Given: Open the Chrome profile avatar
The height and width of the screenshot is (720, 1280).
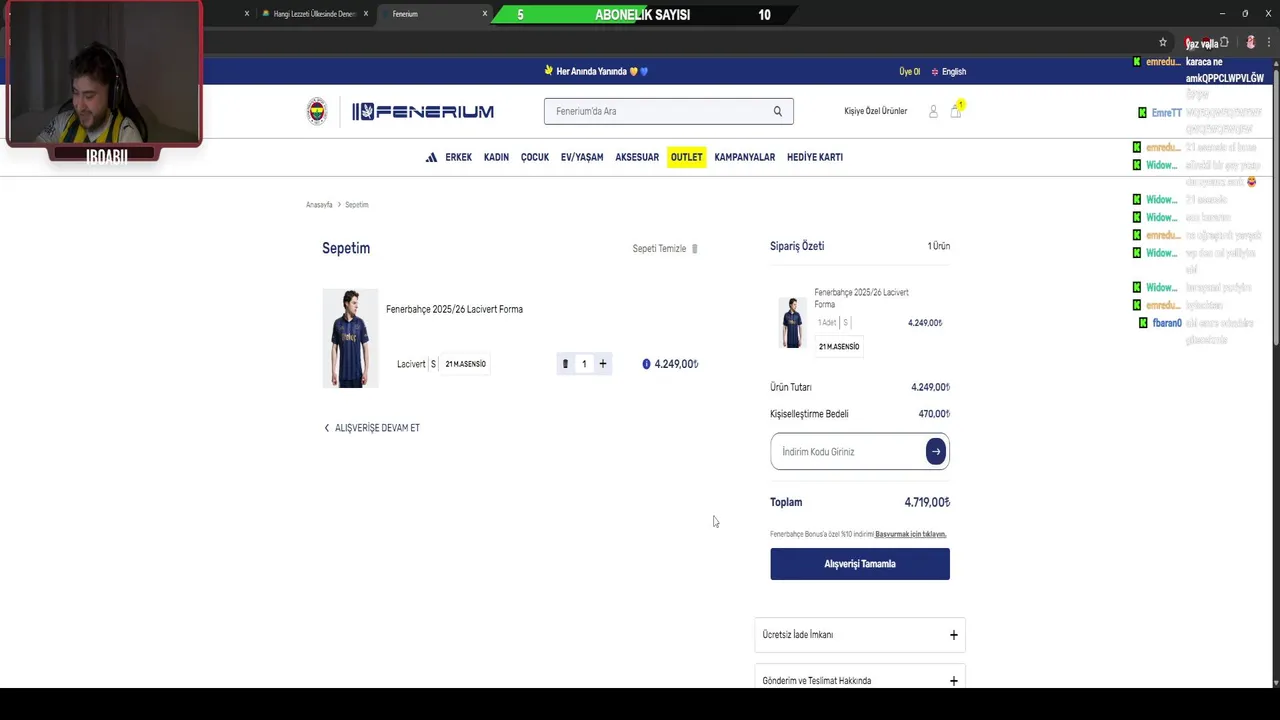Looking at the screenshot, I should 1250,43.
